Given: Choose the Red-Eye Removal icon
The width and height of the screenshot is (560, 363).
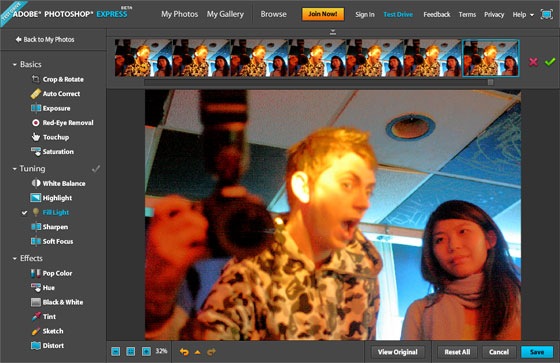Looking at the screenshot, I should click(35, 123).
